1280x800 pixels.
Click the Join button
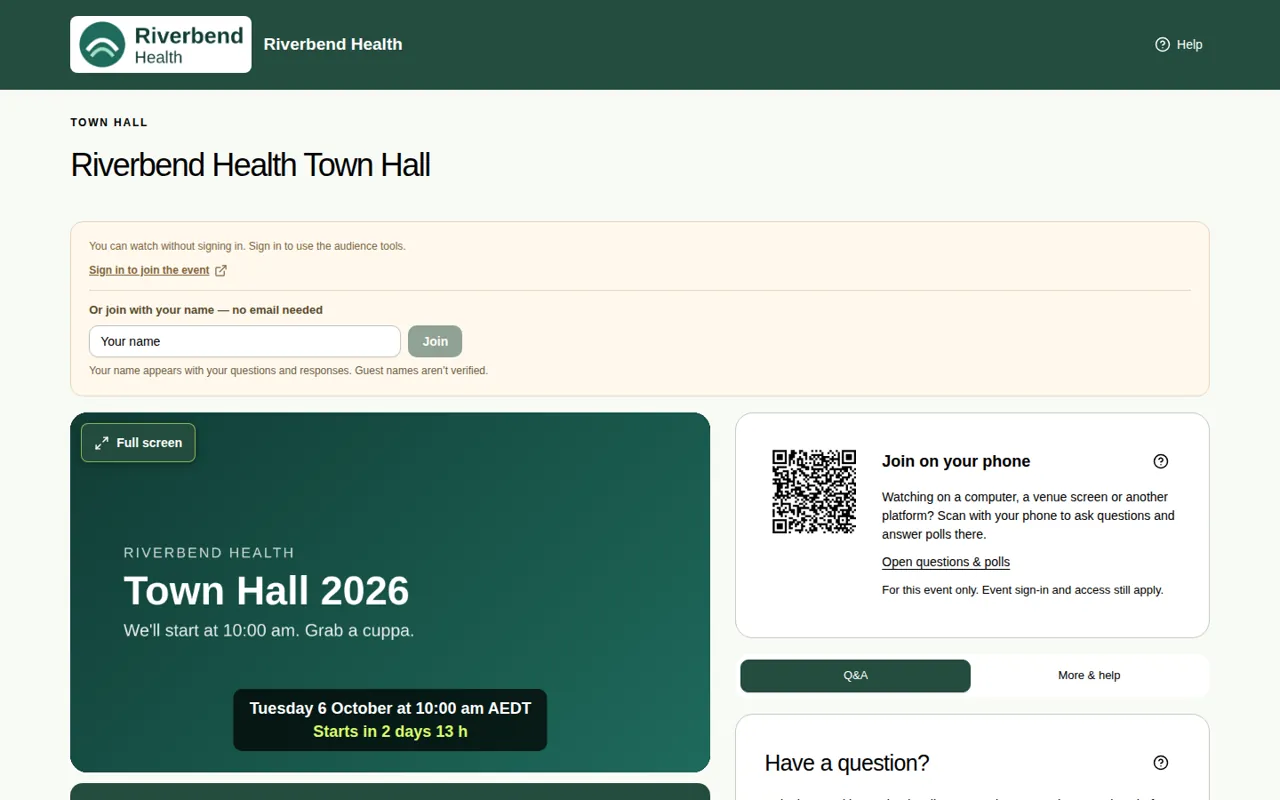pyautogui.click(x=435, y=341)
